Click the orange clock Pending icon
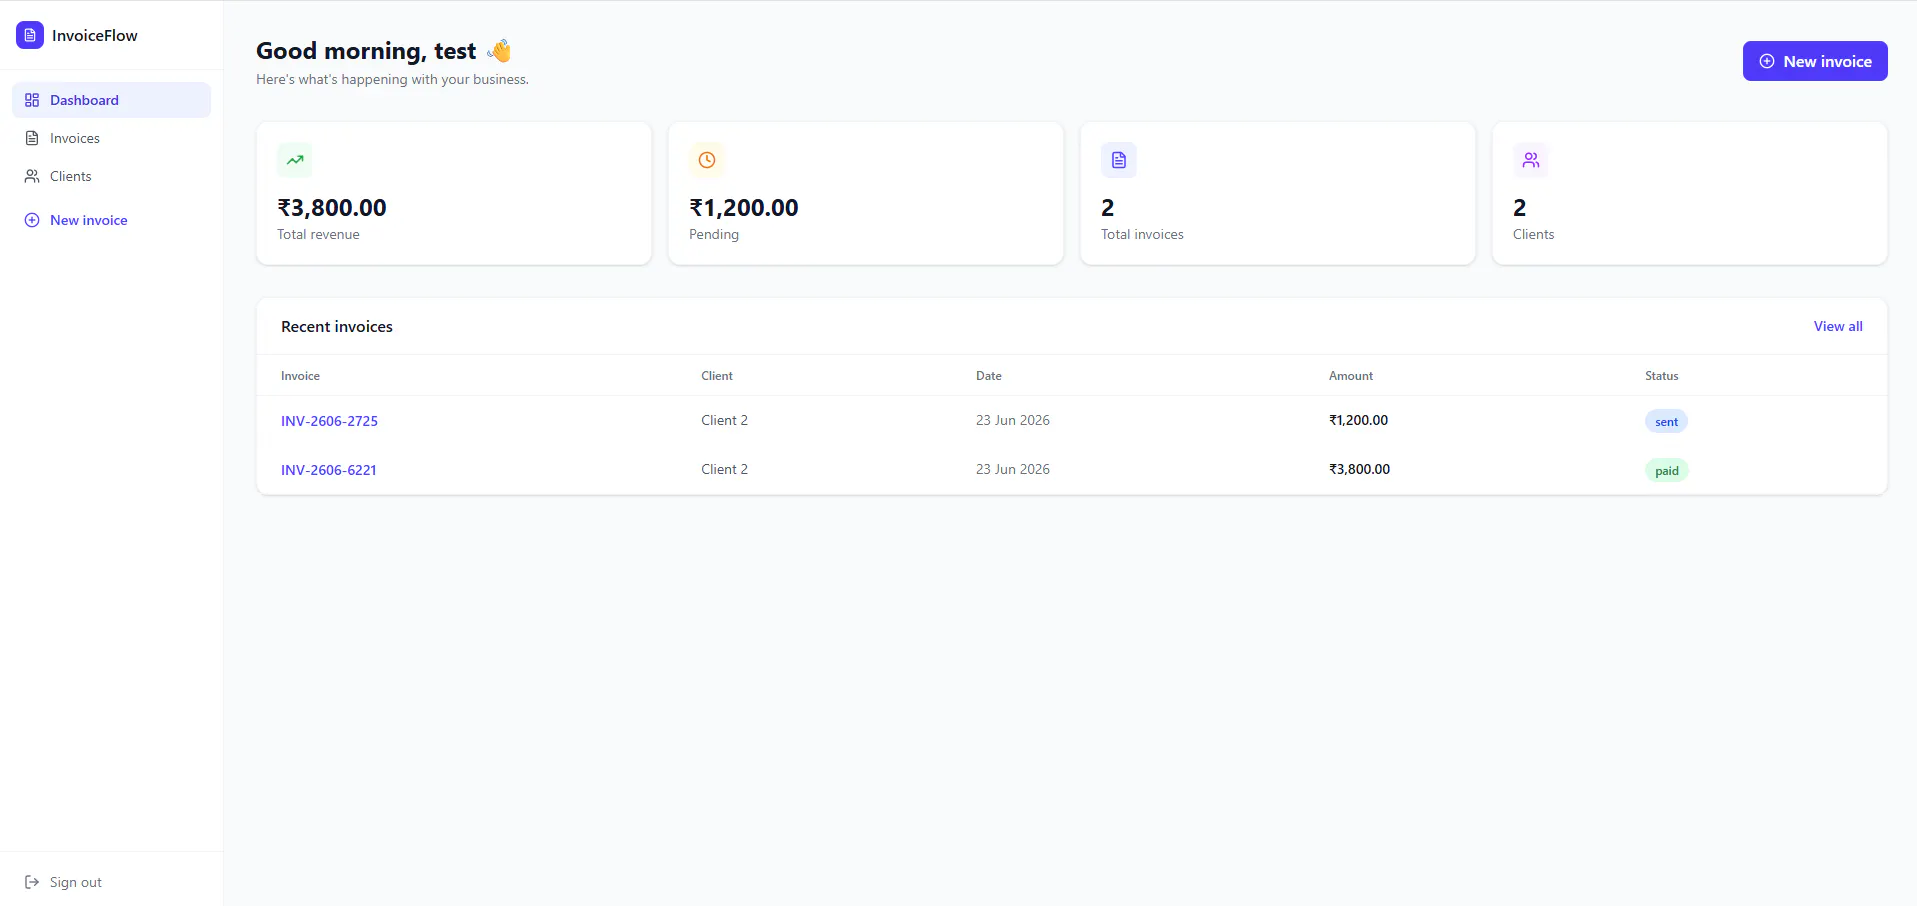Screen dimensions: 1917x906 point(707,160)
